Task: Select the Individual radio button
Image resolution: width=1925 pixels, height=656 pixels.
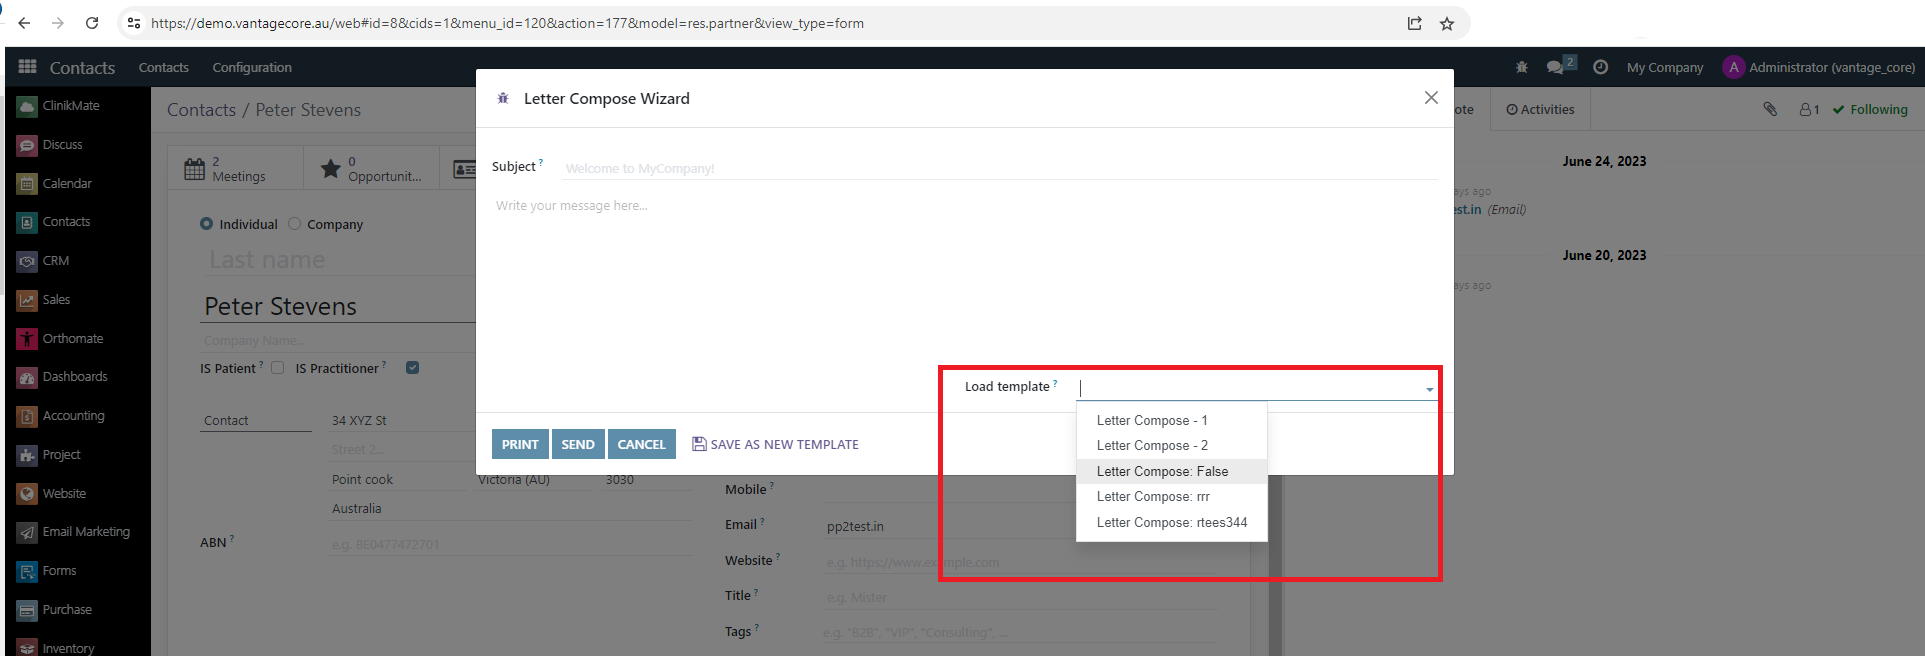Action: click(x=207, y=224)
